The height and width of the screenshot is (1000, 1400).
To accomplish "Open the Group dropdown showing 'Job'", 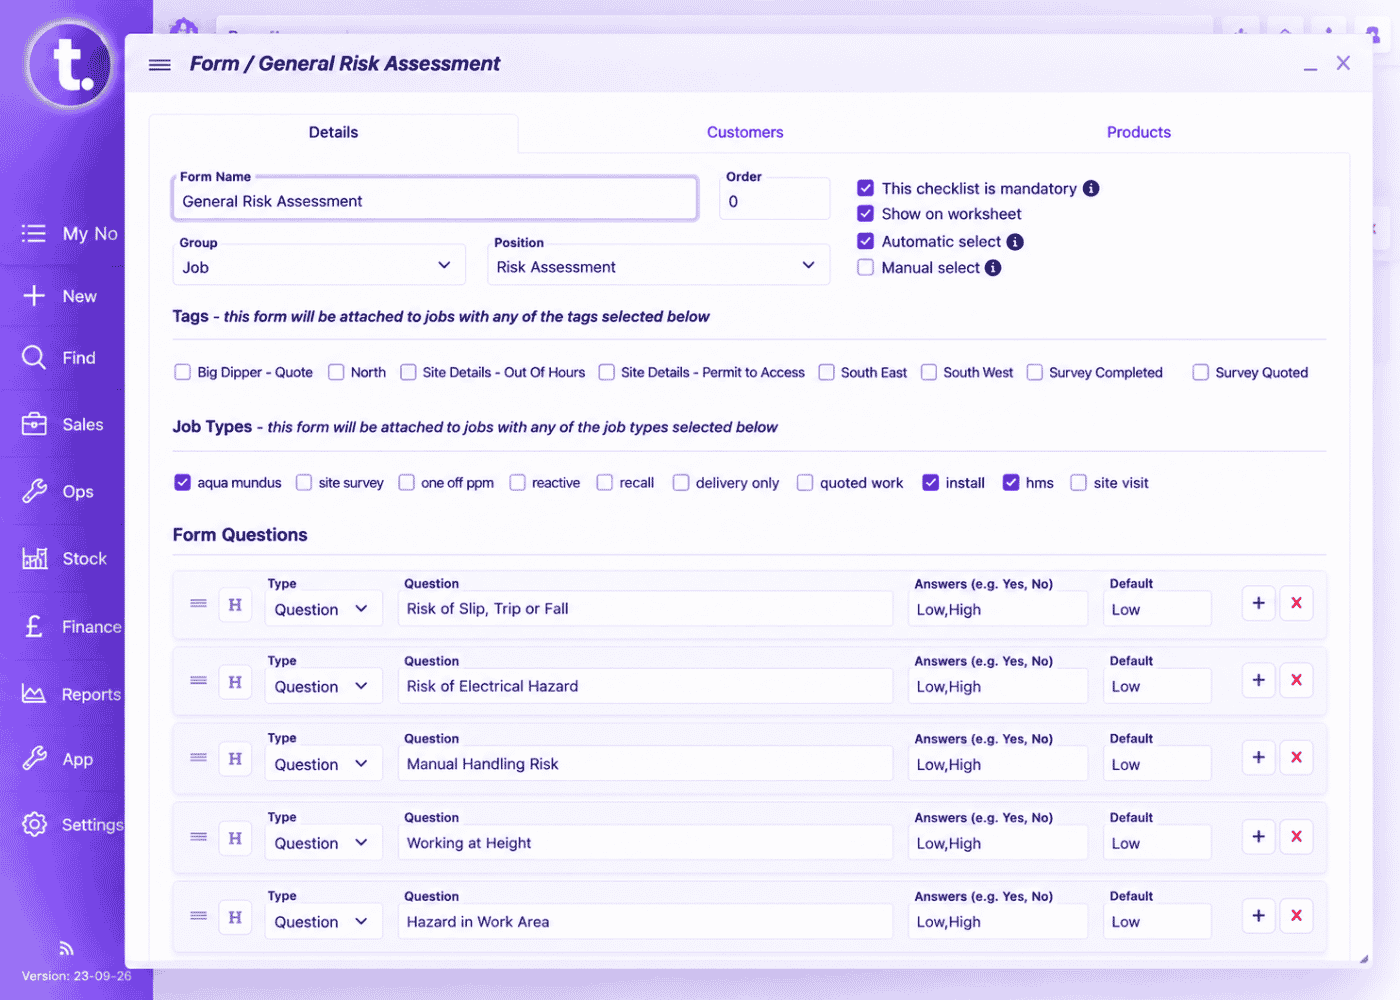I will 319,266.
